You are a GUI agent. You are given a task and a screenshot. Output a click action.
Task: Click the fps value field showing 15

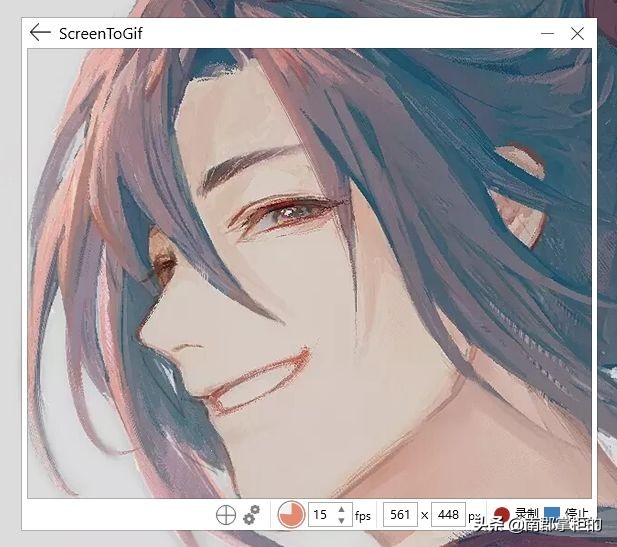click(321, 515)
